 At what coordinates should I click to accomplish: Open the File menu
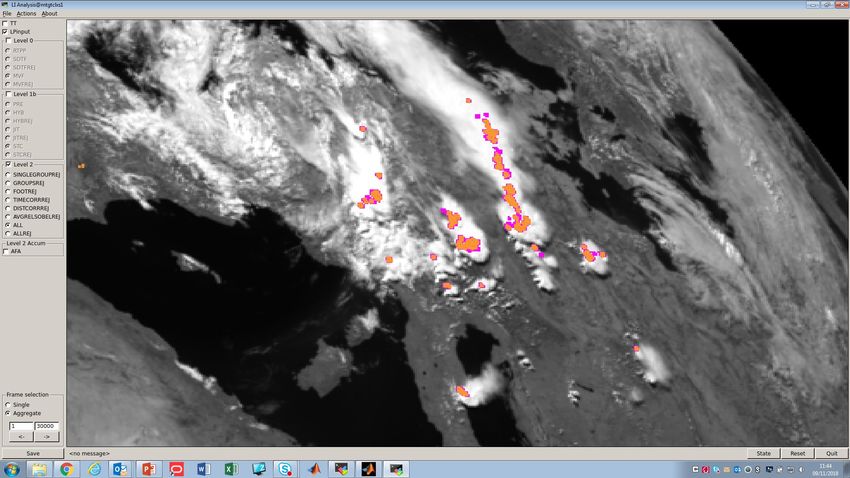pyautogui.click(x=7, y=14)
